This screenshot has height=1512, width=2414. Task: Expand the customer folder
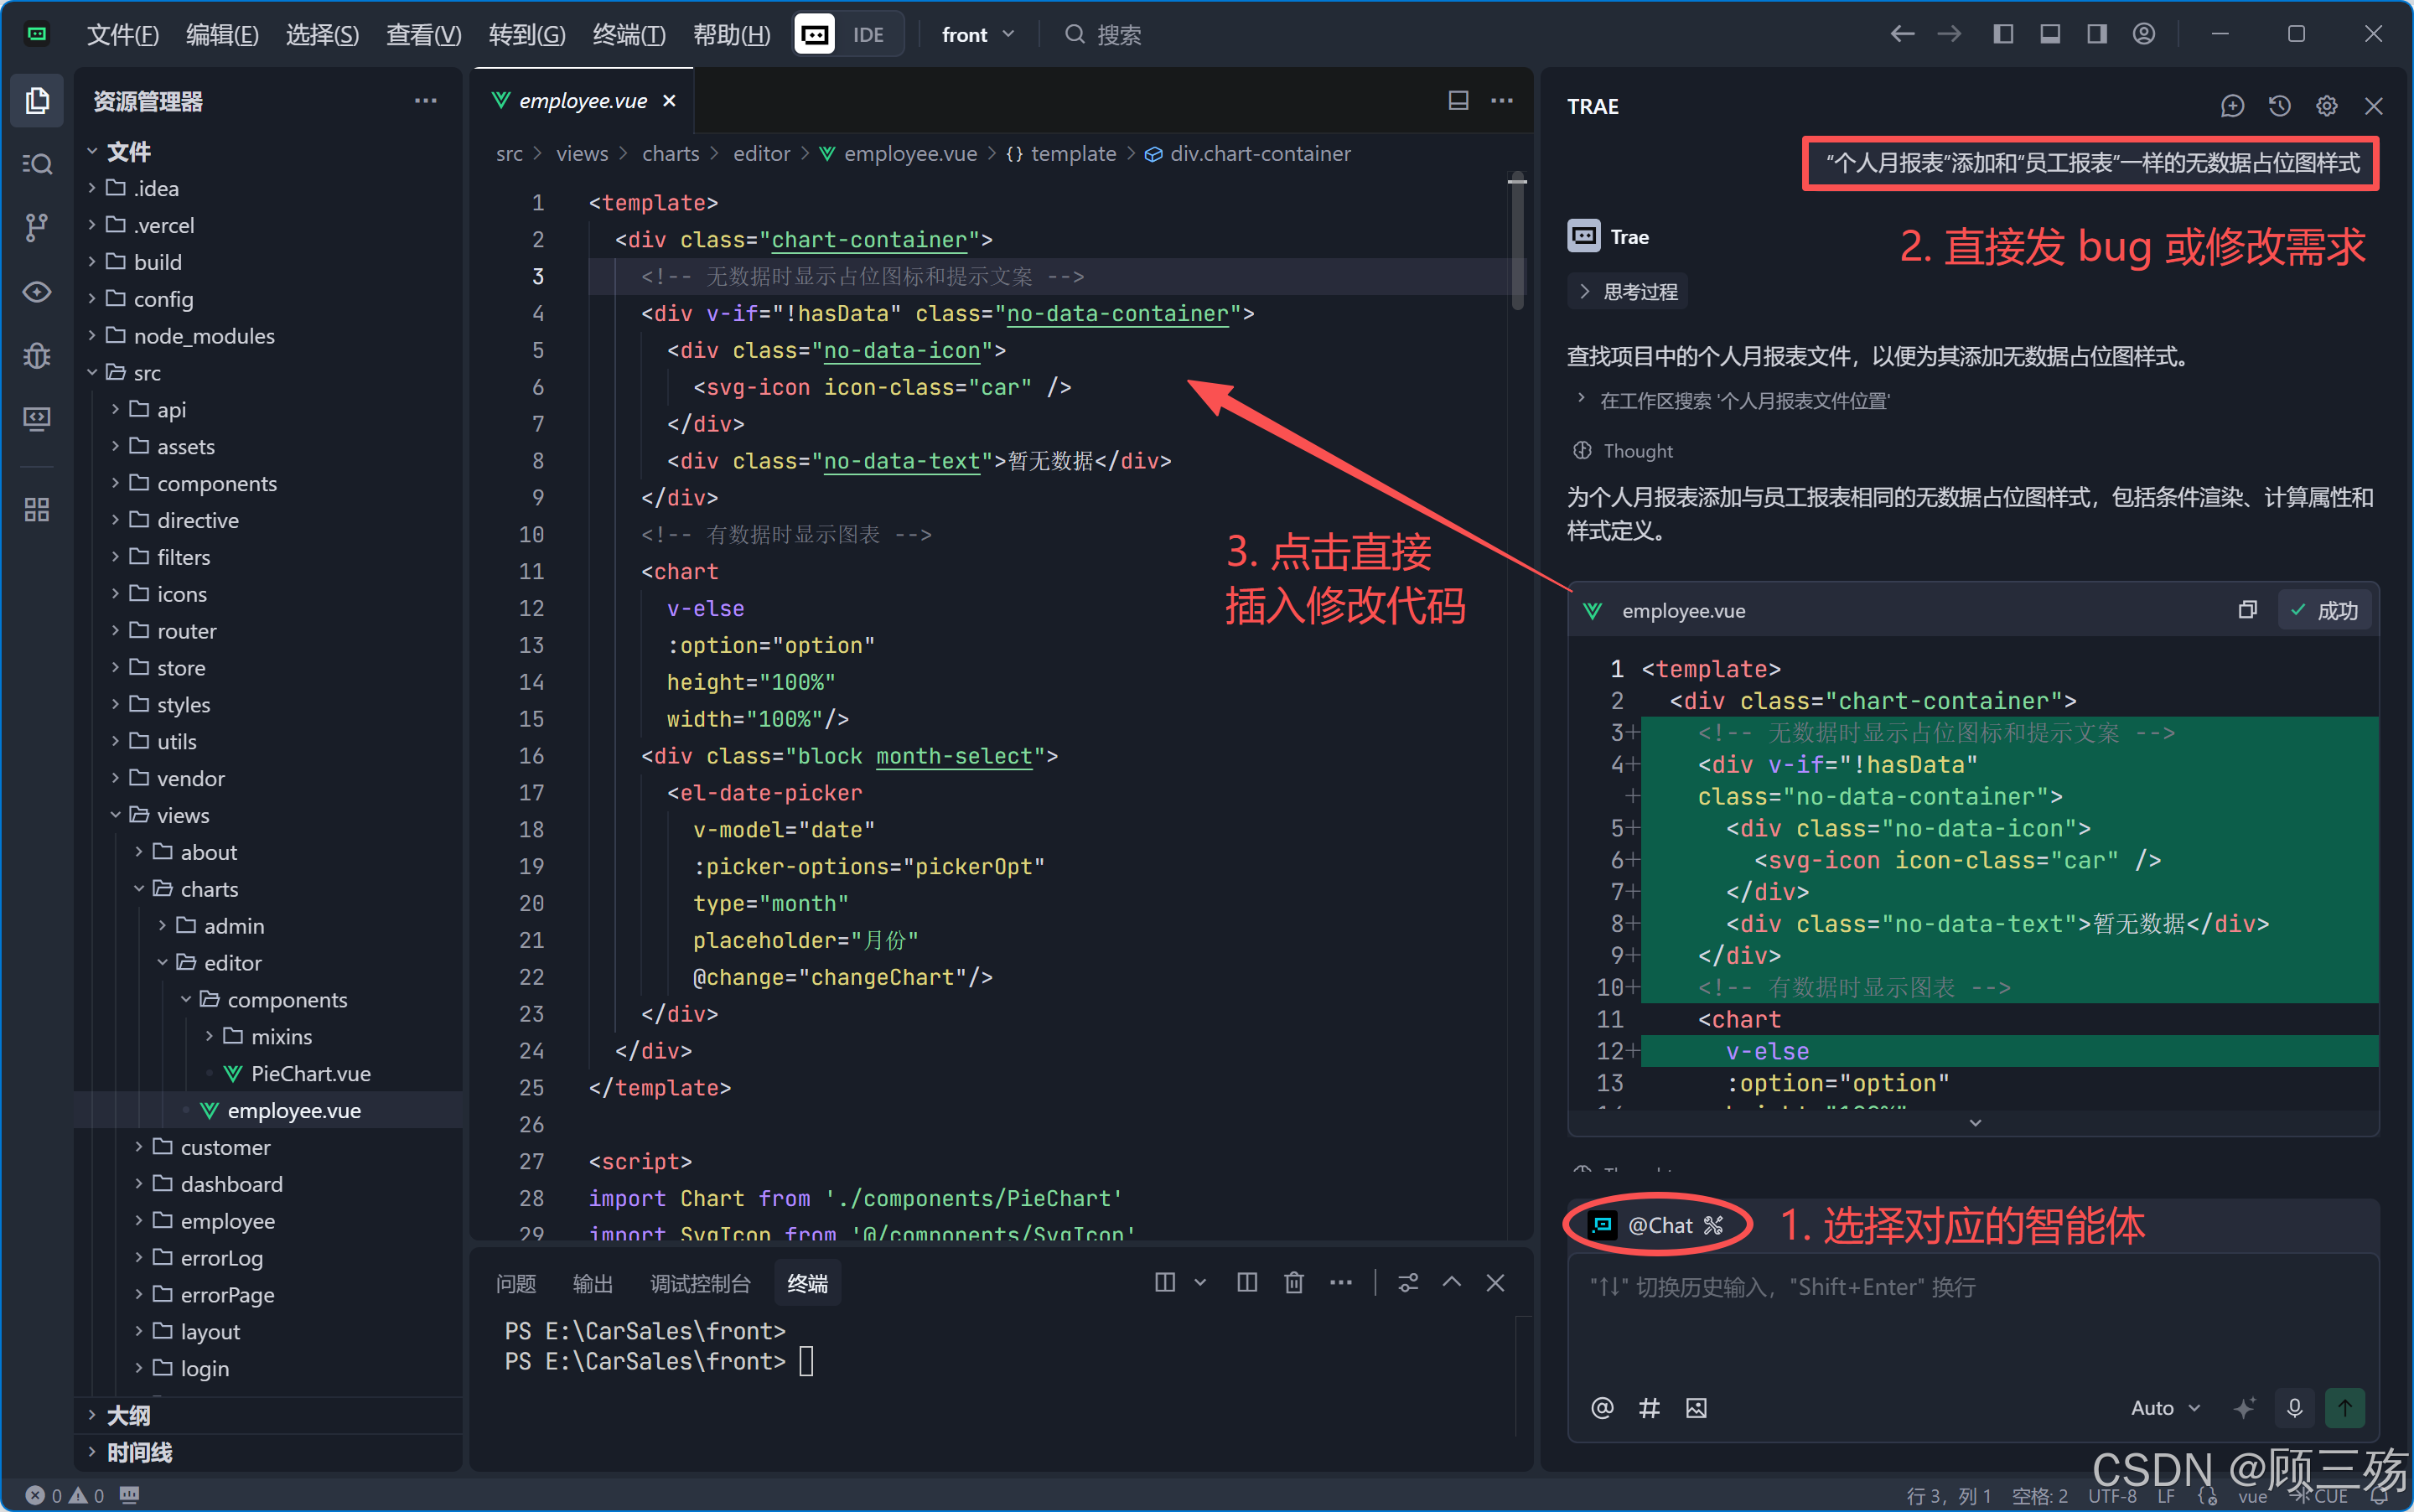[x=224, y=1147]
